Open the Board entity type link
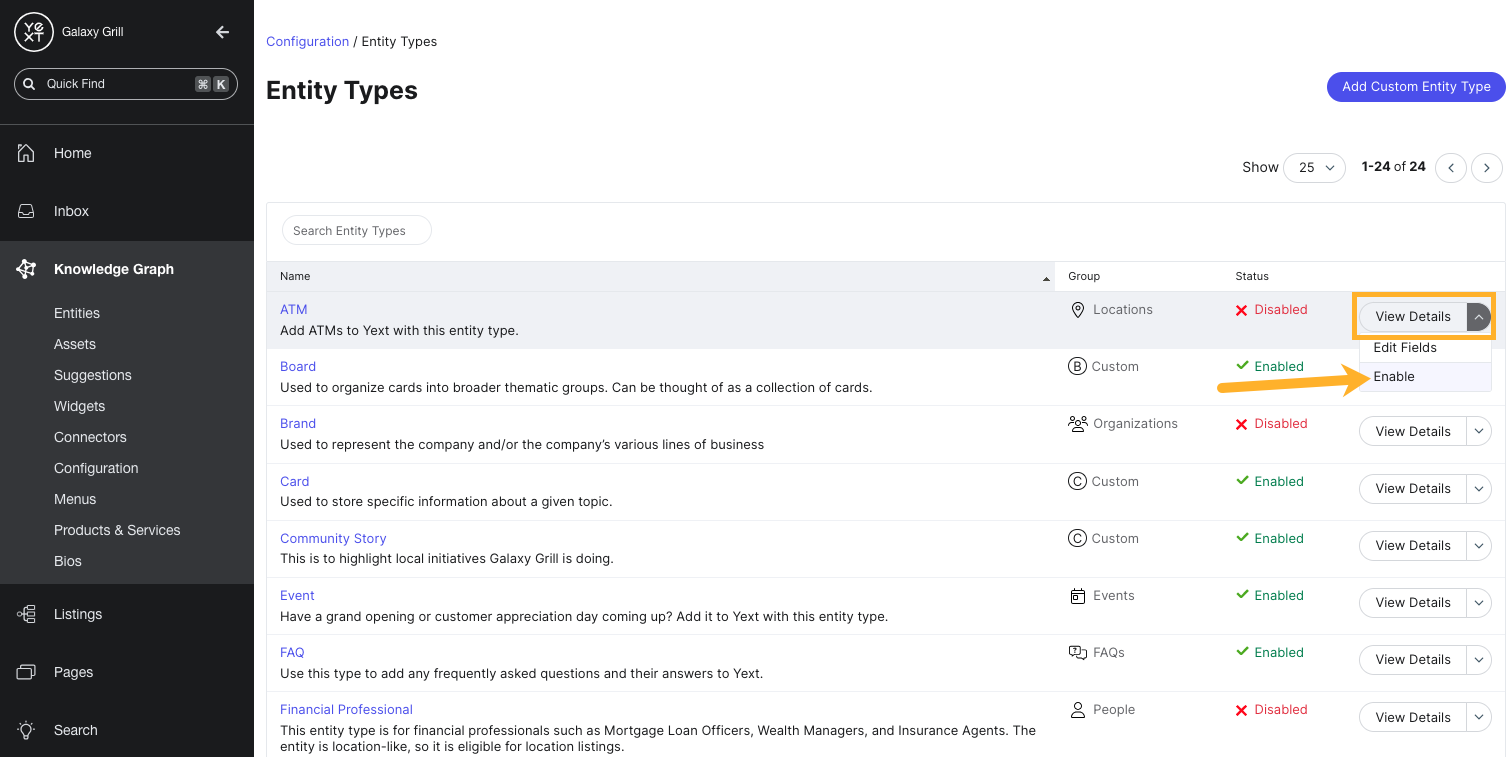The width and height of the screenshot is (1510, 757). coord(298,367)
